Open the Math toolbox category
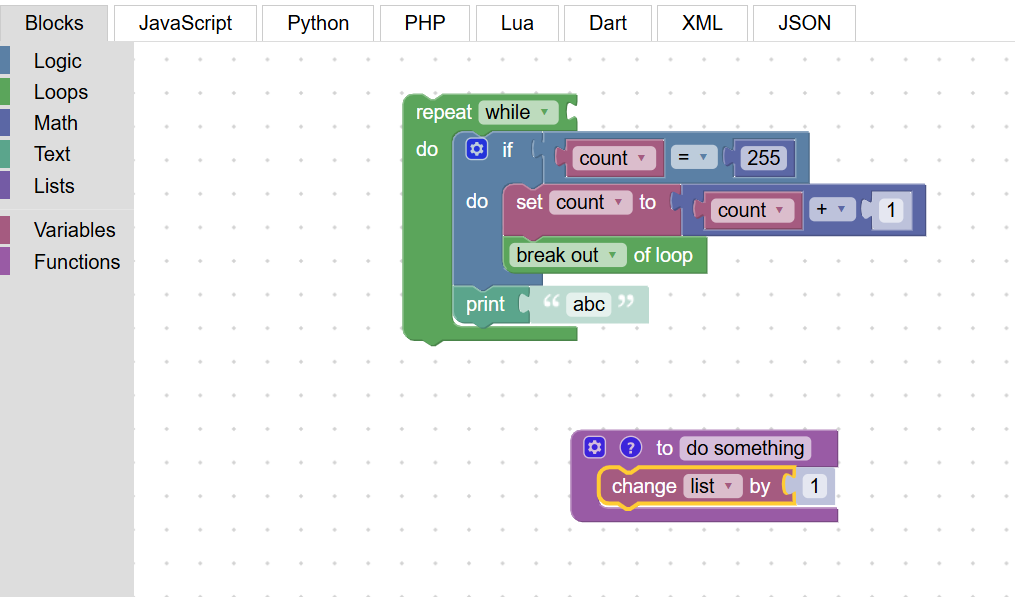This screenshot has height=597, width=1015. point(67,123)
